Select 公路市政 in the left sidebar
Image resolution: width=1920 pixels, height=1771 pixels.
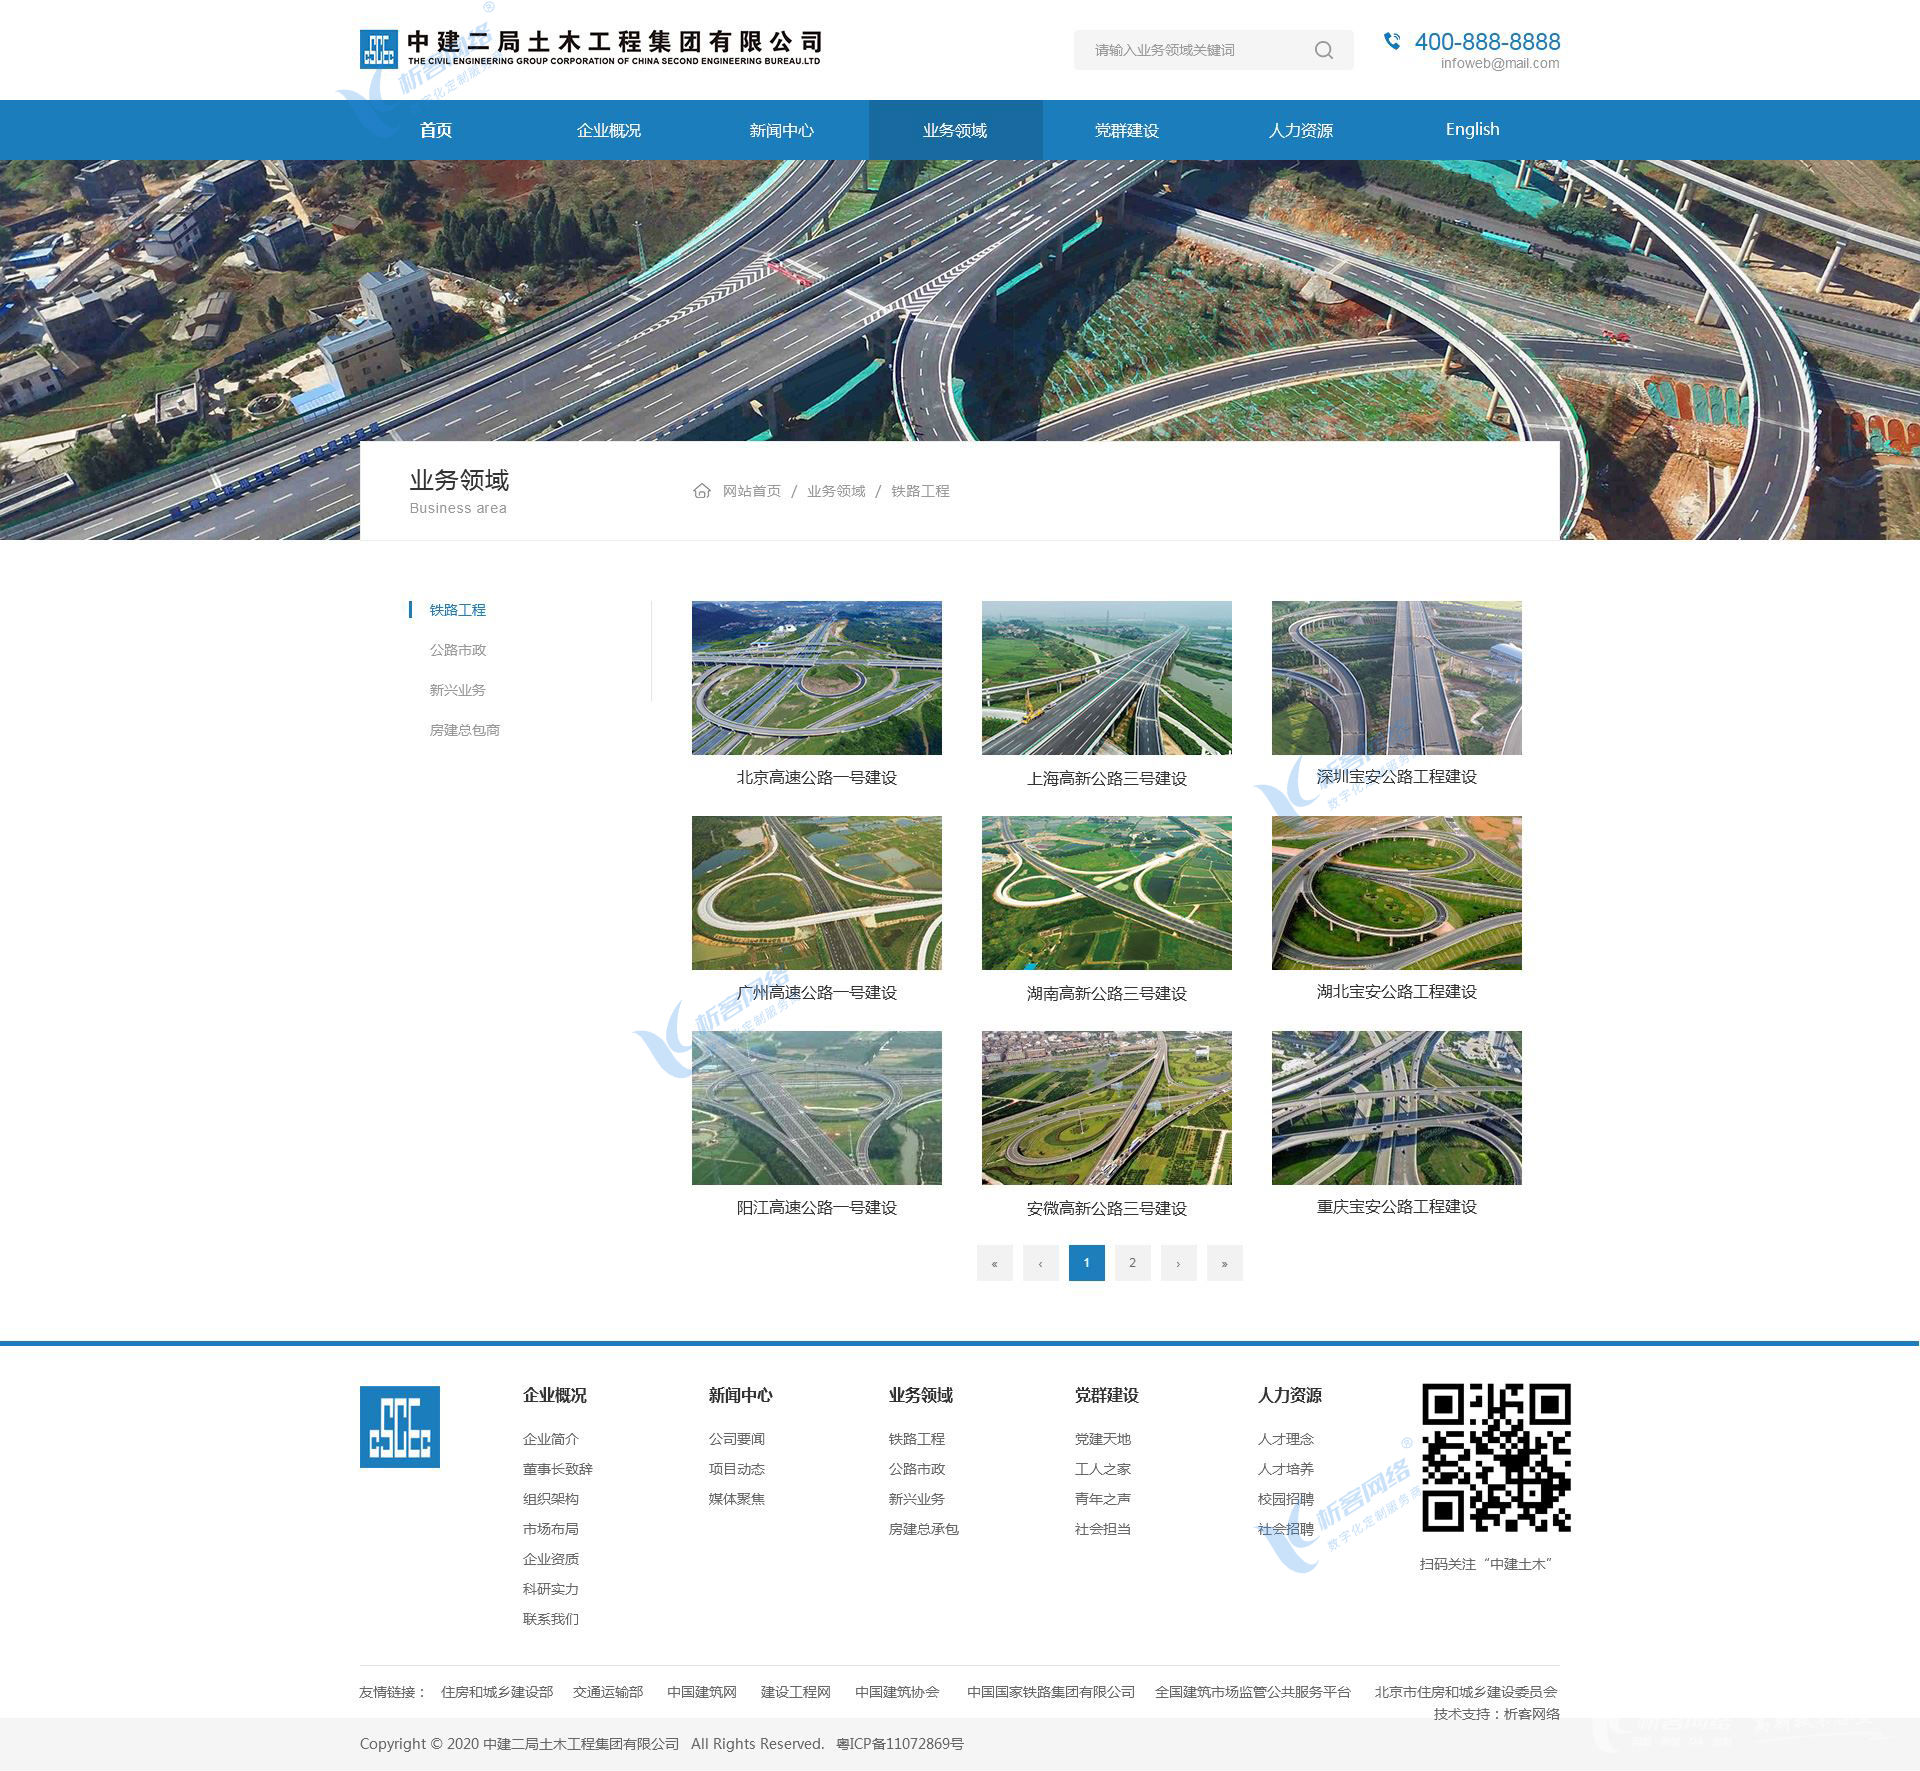coord(458,650)
